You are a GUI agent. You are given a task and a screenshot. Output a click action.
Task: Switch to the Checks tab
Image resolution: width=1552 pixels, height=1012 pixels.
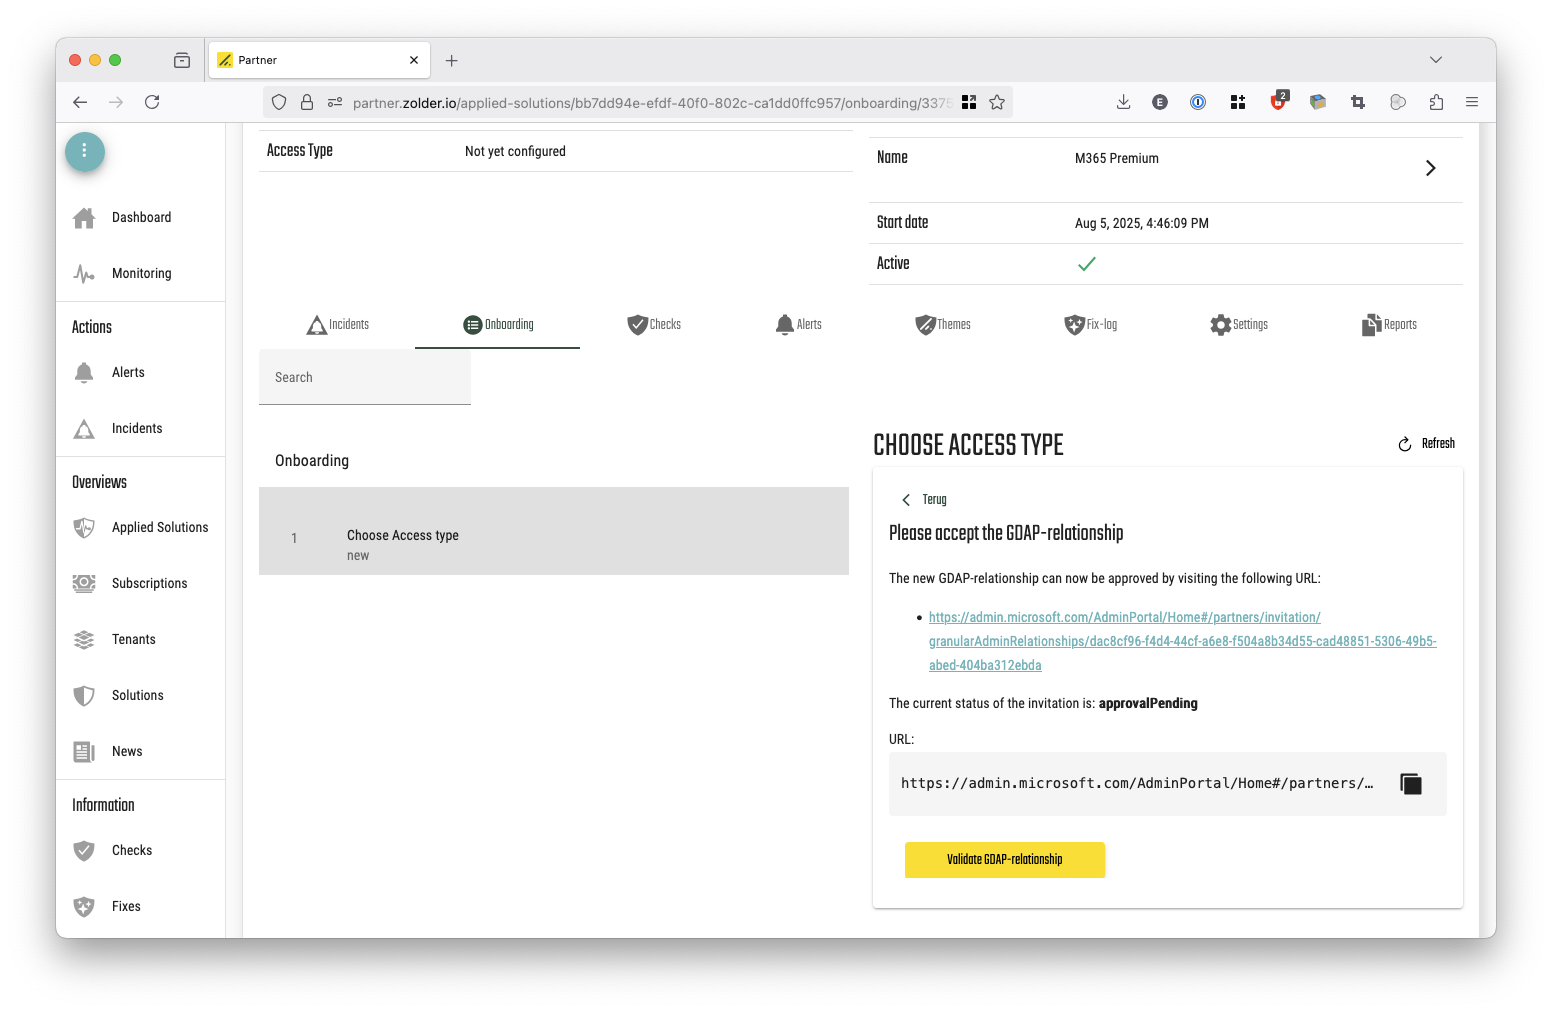click(654, 325)
